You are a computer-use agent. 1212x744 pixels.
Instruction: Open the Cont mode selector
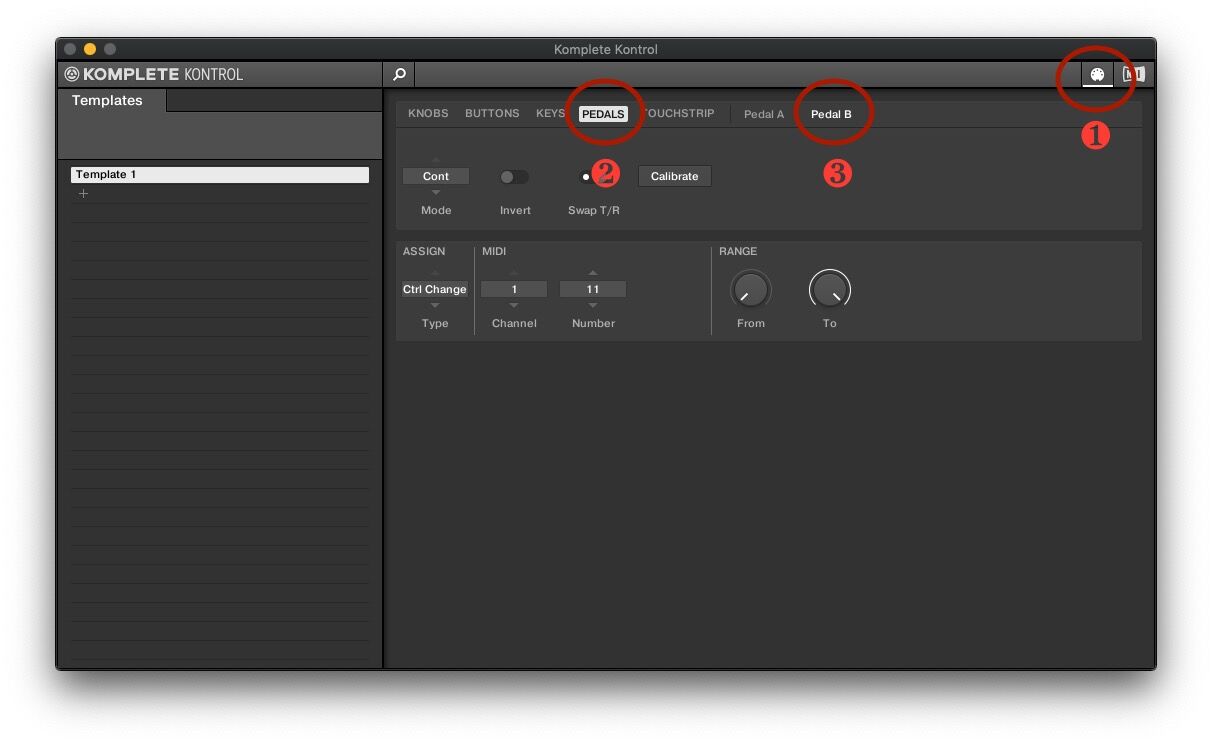point(436,176)
